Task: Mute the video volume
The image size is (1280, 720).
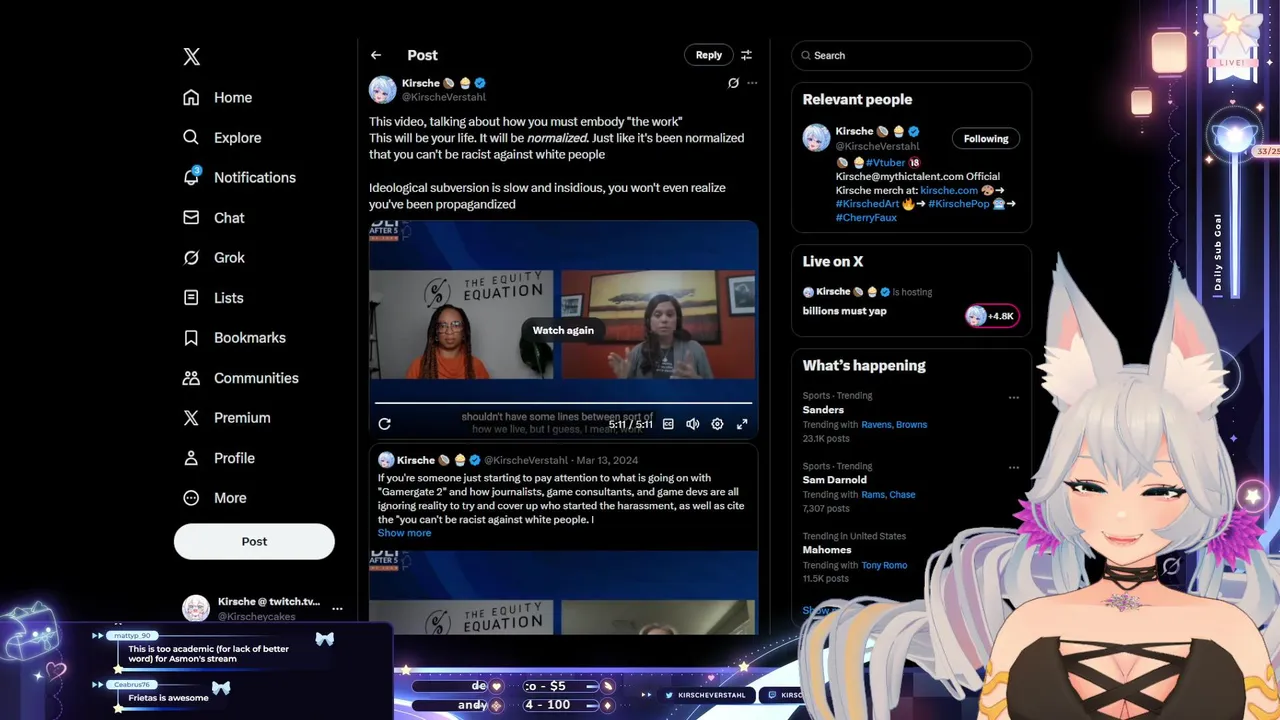Action: point(692,424)
